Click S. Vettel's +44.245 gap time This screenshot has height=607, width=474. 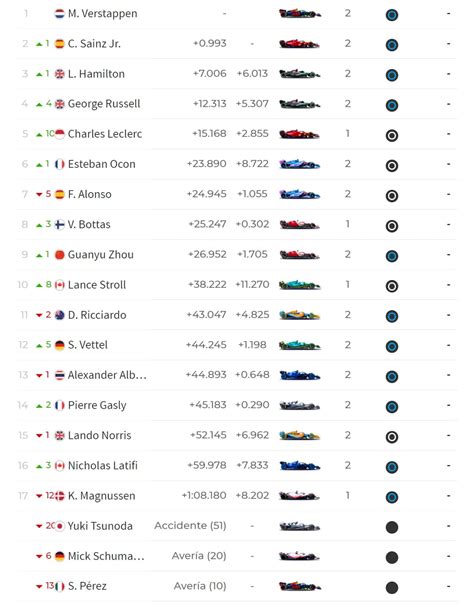pyautogui.click(x=206, y=345)
